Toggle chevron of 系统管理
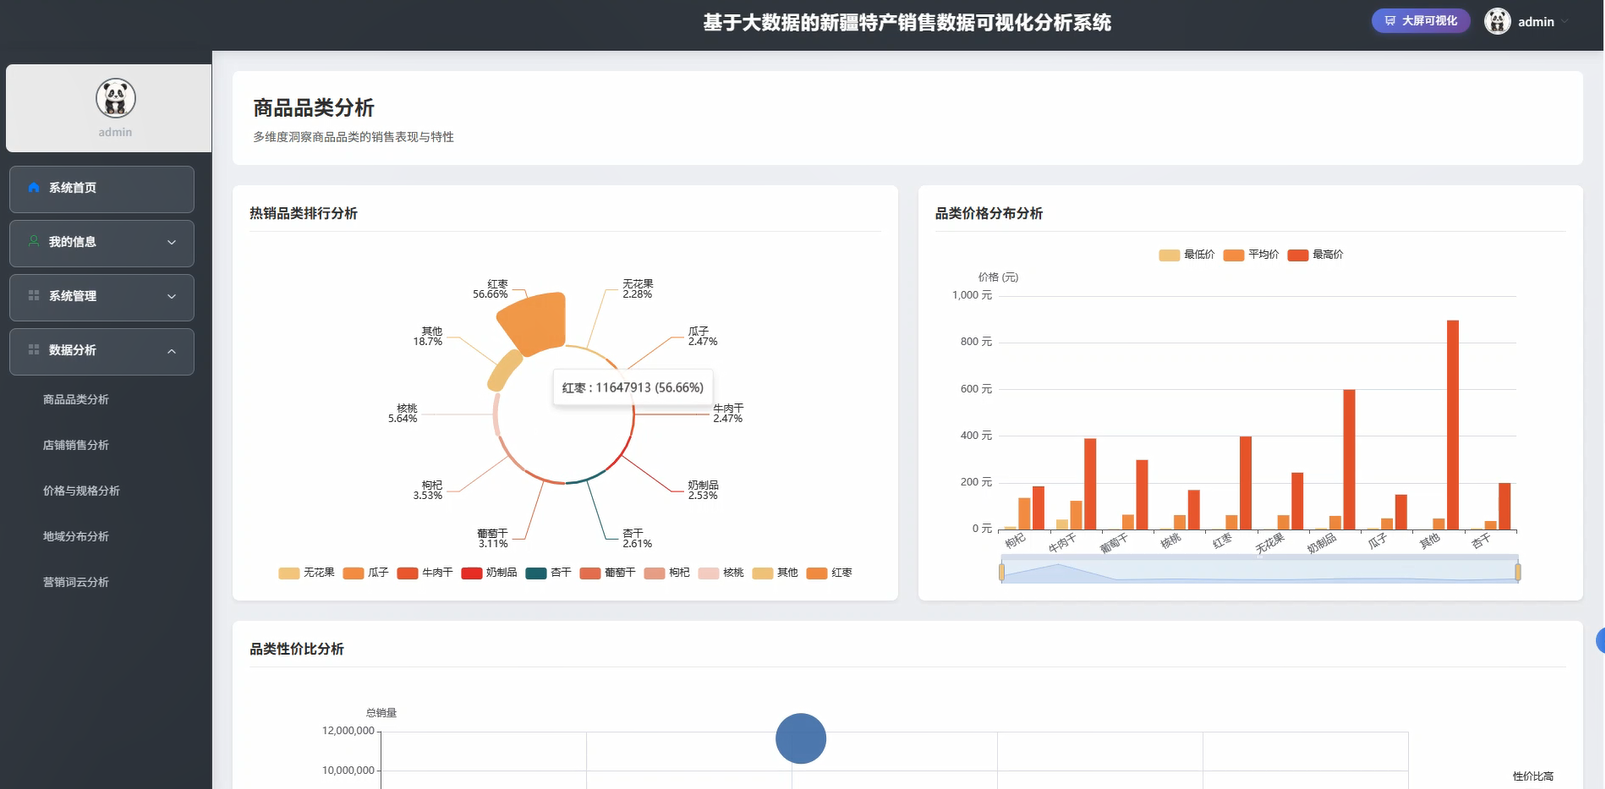 tap(171, 297)
